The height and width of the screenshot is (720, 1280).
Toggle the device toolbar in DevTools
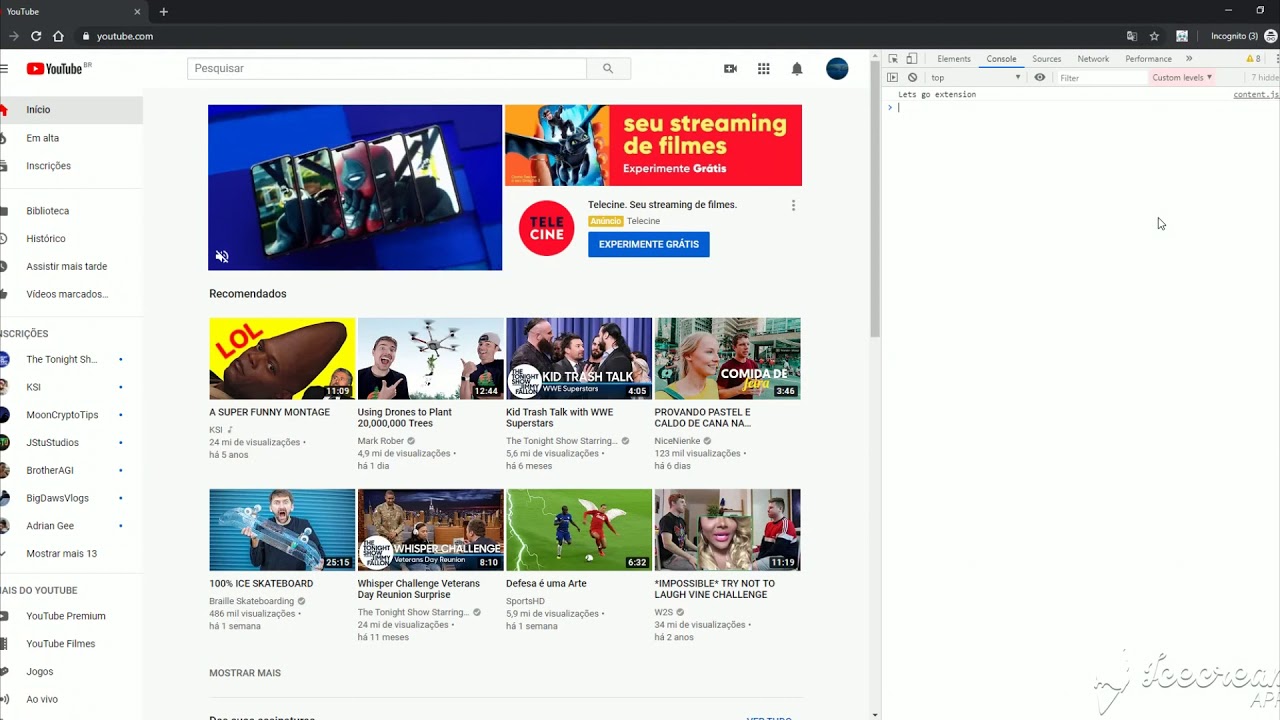click(x=911, y=59)
